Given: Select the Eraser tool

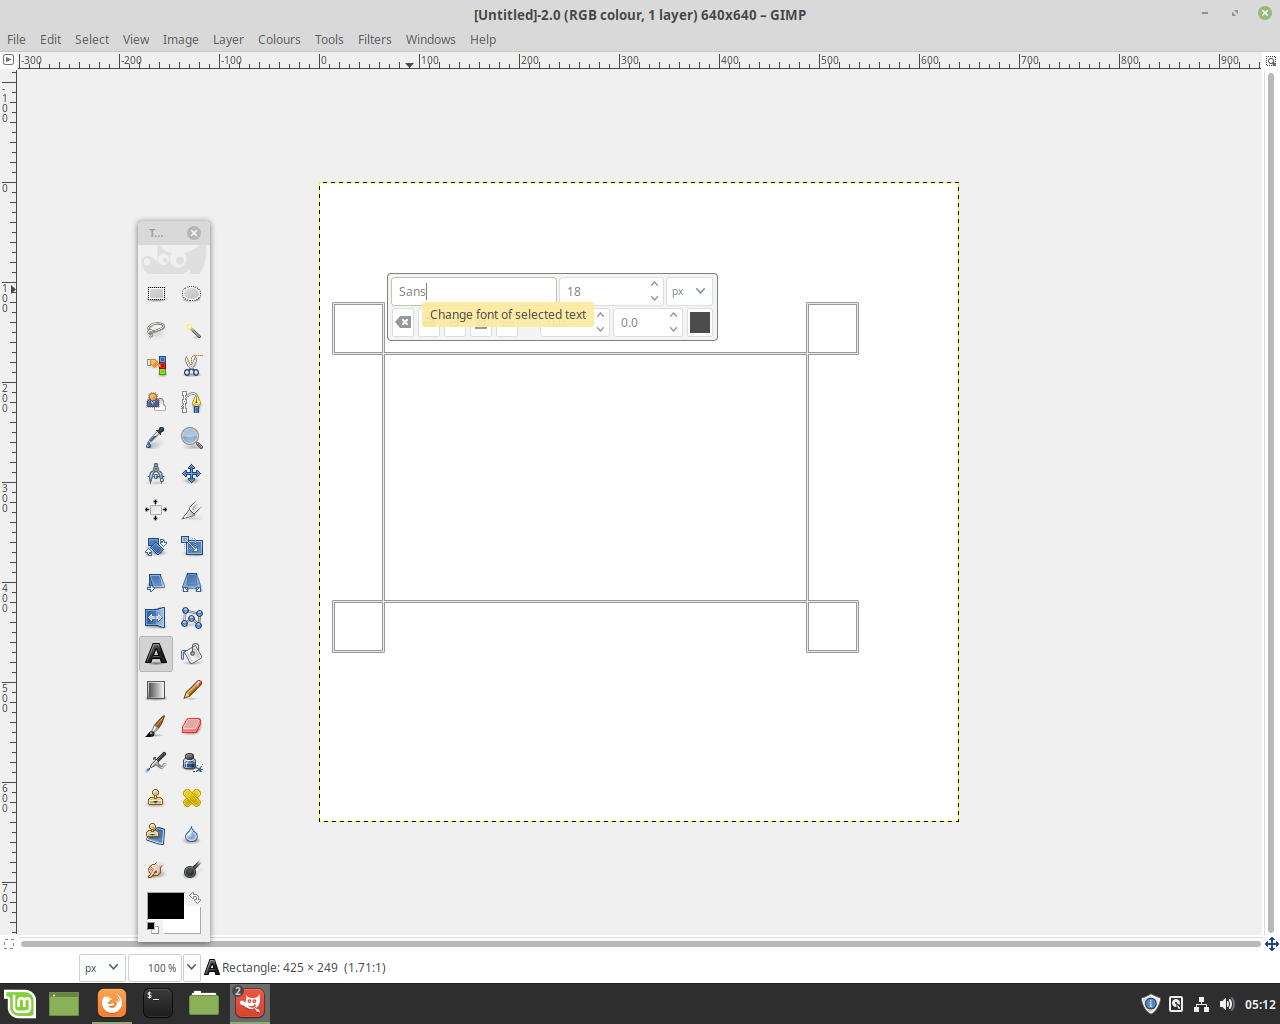Looking at the screenshot, I should (x=192, y=726).
